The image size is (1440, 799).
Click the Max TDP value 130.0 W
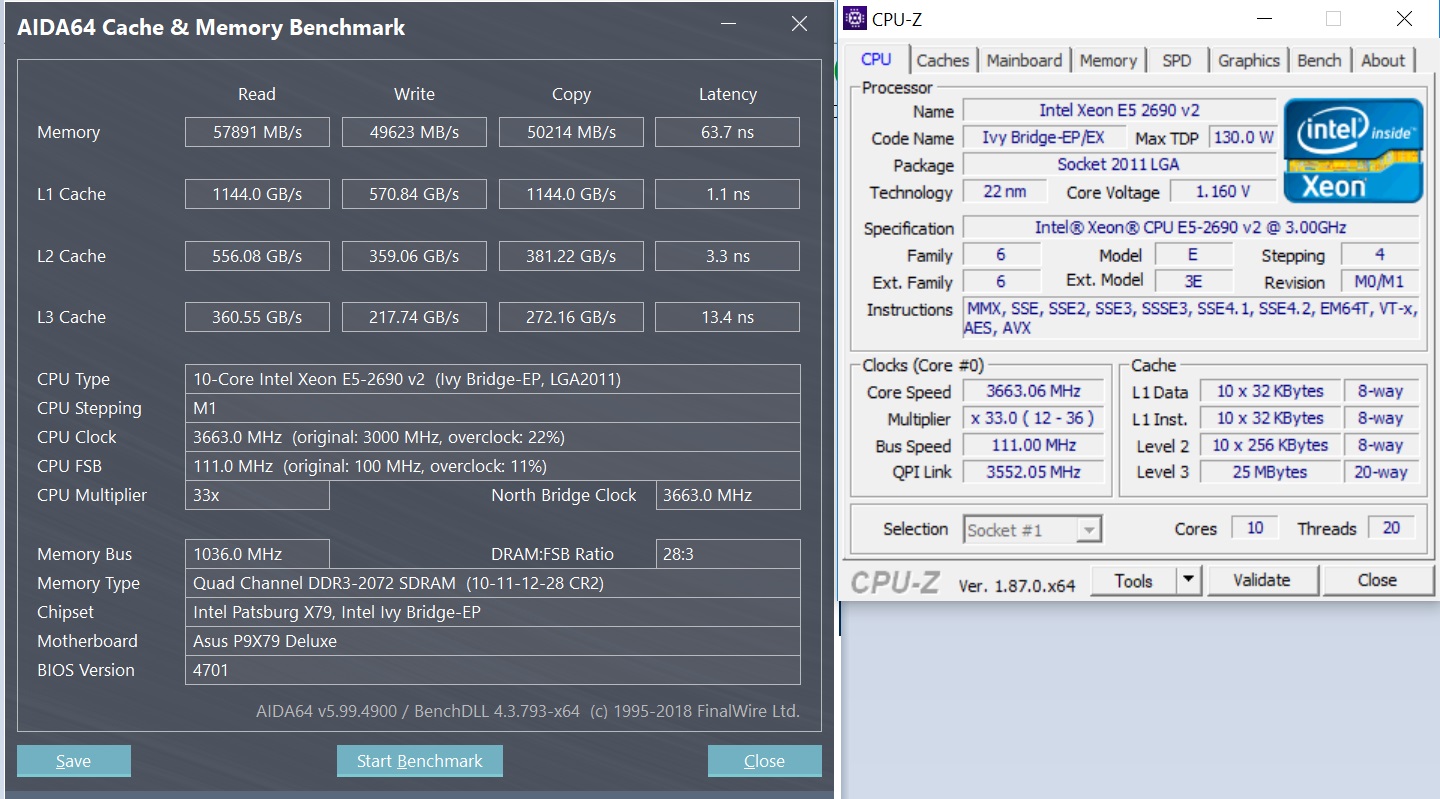[1243, 137]
